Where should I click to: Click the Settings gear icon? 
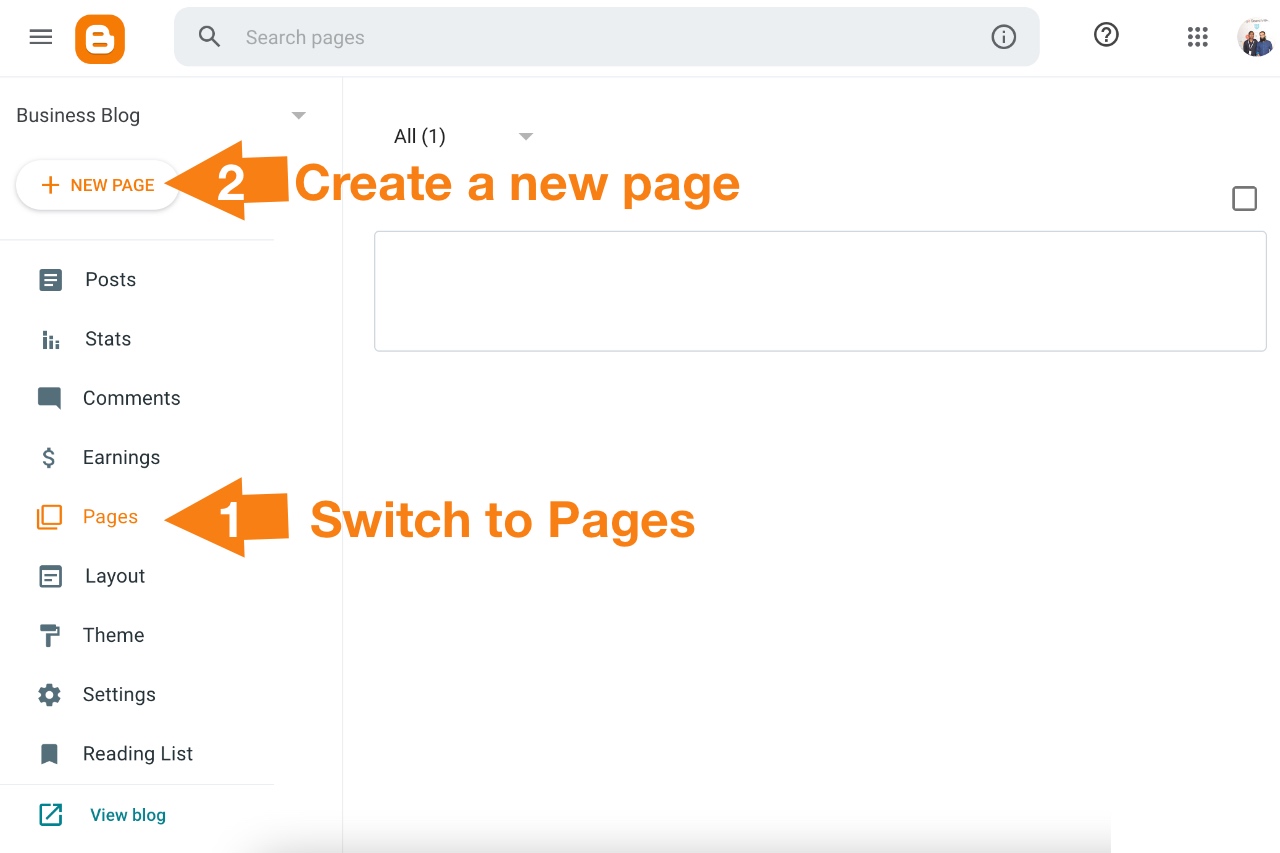point(49,695)
